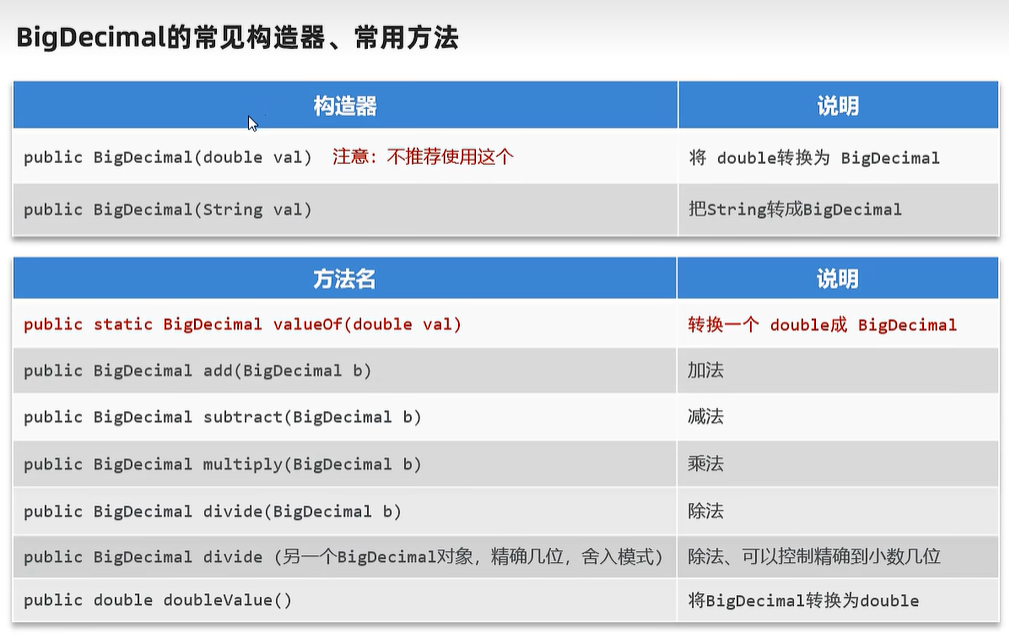This screenshot has width=1009, height=637.
Task: Select the red valueOf(double val) method
Action: tap(242, 324)
